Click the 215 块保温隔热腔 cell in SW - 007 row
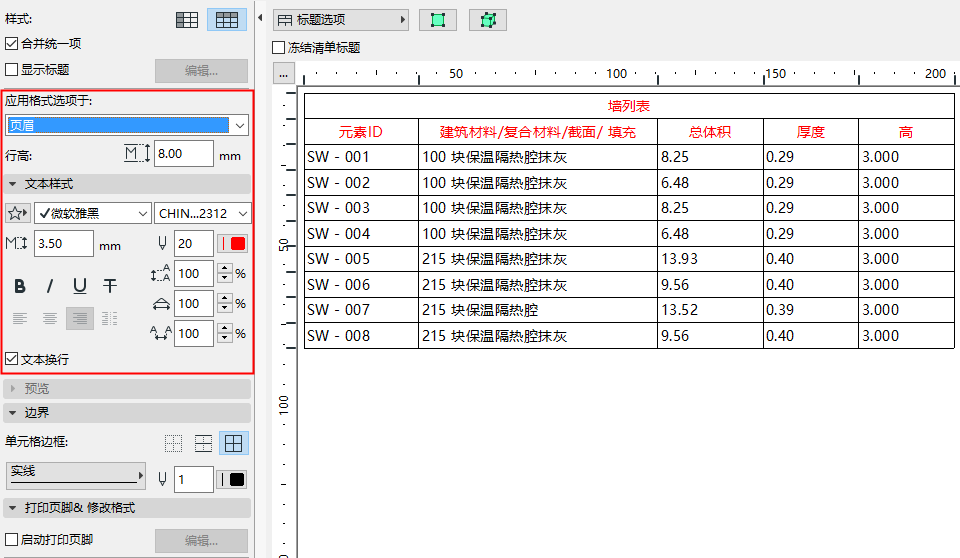Viewport: 960px width, 558px height. pyautogui.click(x=538, y=310)
